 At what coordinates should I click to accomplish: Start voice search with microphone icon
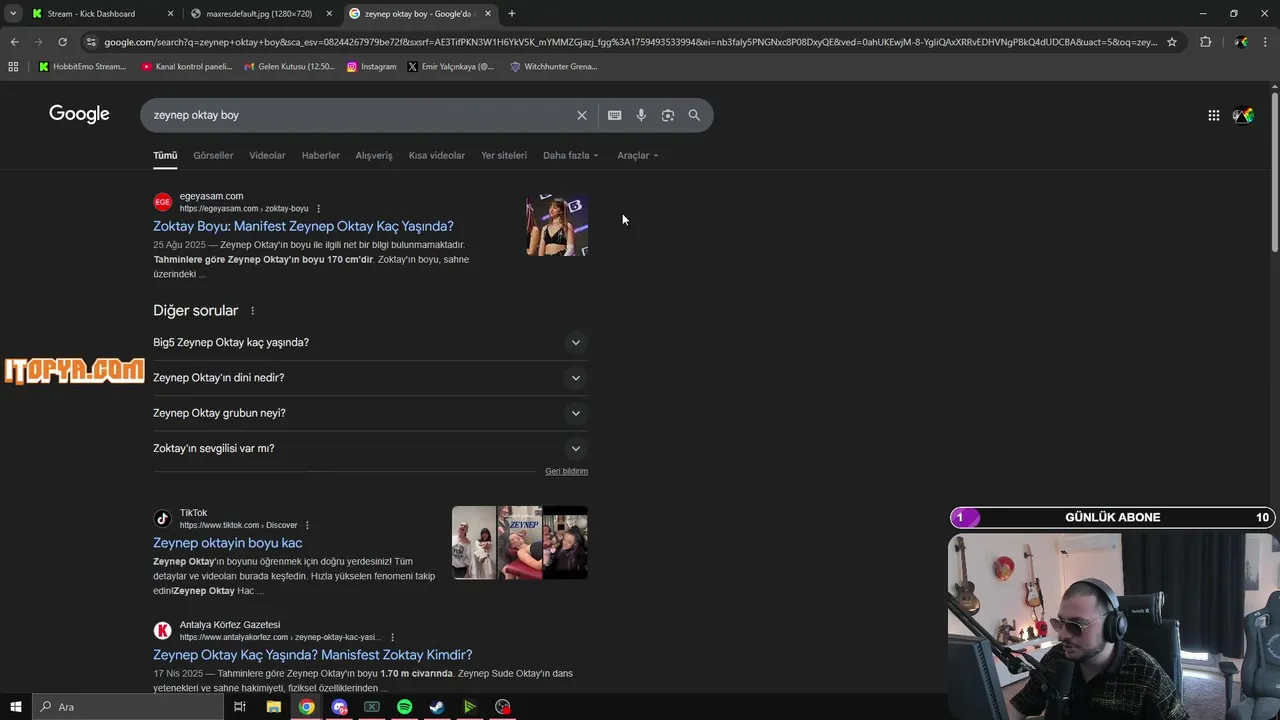click(x=641, y=115)
